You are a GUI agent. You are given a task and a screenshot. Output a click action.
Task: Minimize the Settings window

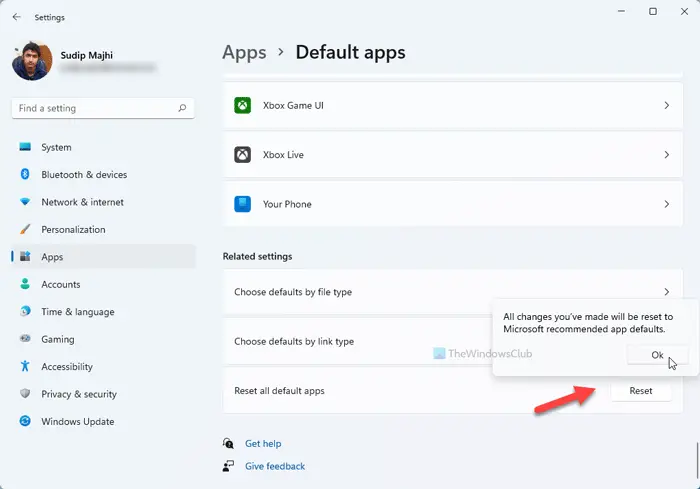pos(621,11)
